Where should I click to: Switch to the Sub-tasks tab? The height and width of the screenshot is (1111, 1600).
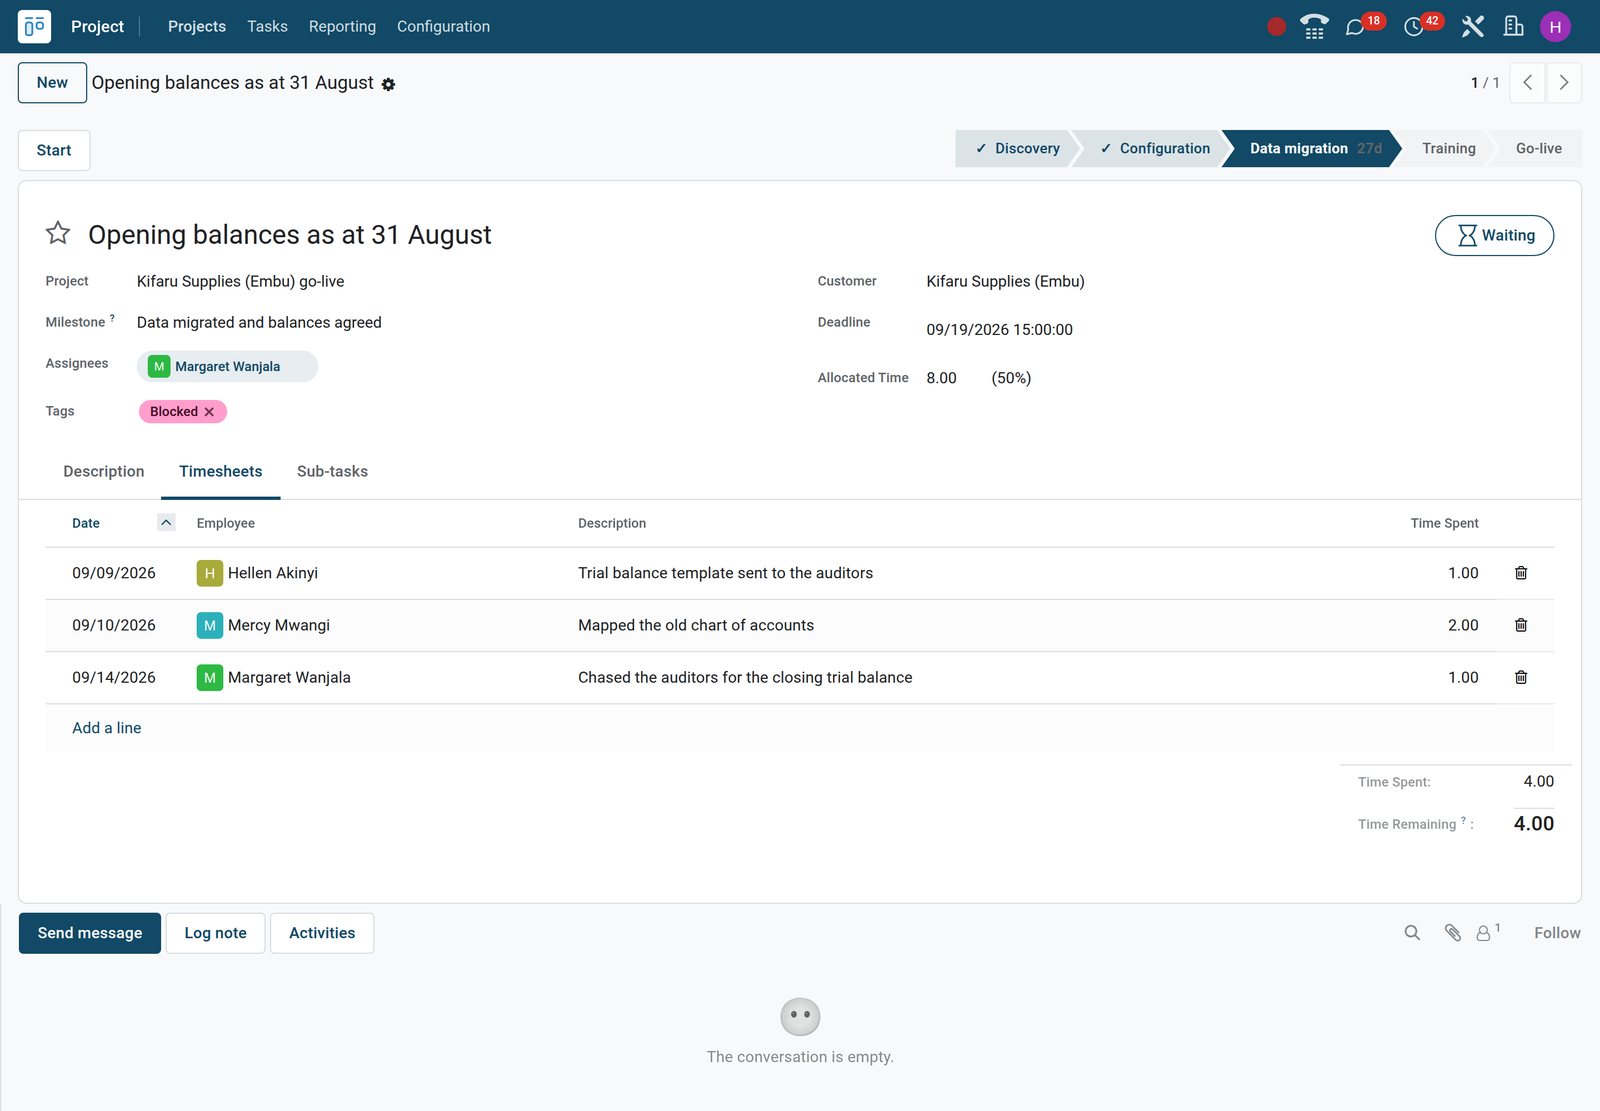pos(332,471)
